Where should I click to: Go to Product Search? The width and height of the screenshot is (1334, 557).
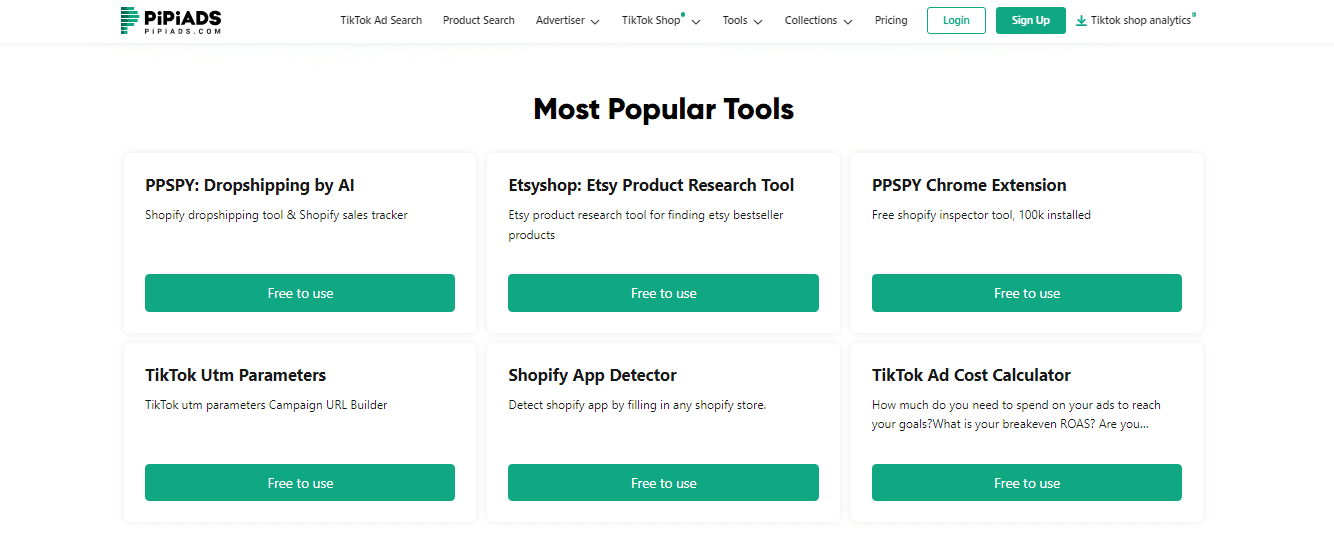[x=479, y=20]
